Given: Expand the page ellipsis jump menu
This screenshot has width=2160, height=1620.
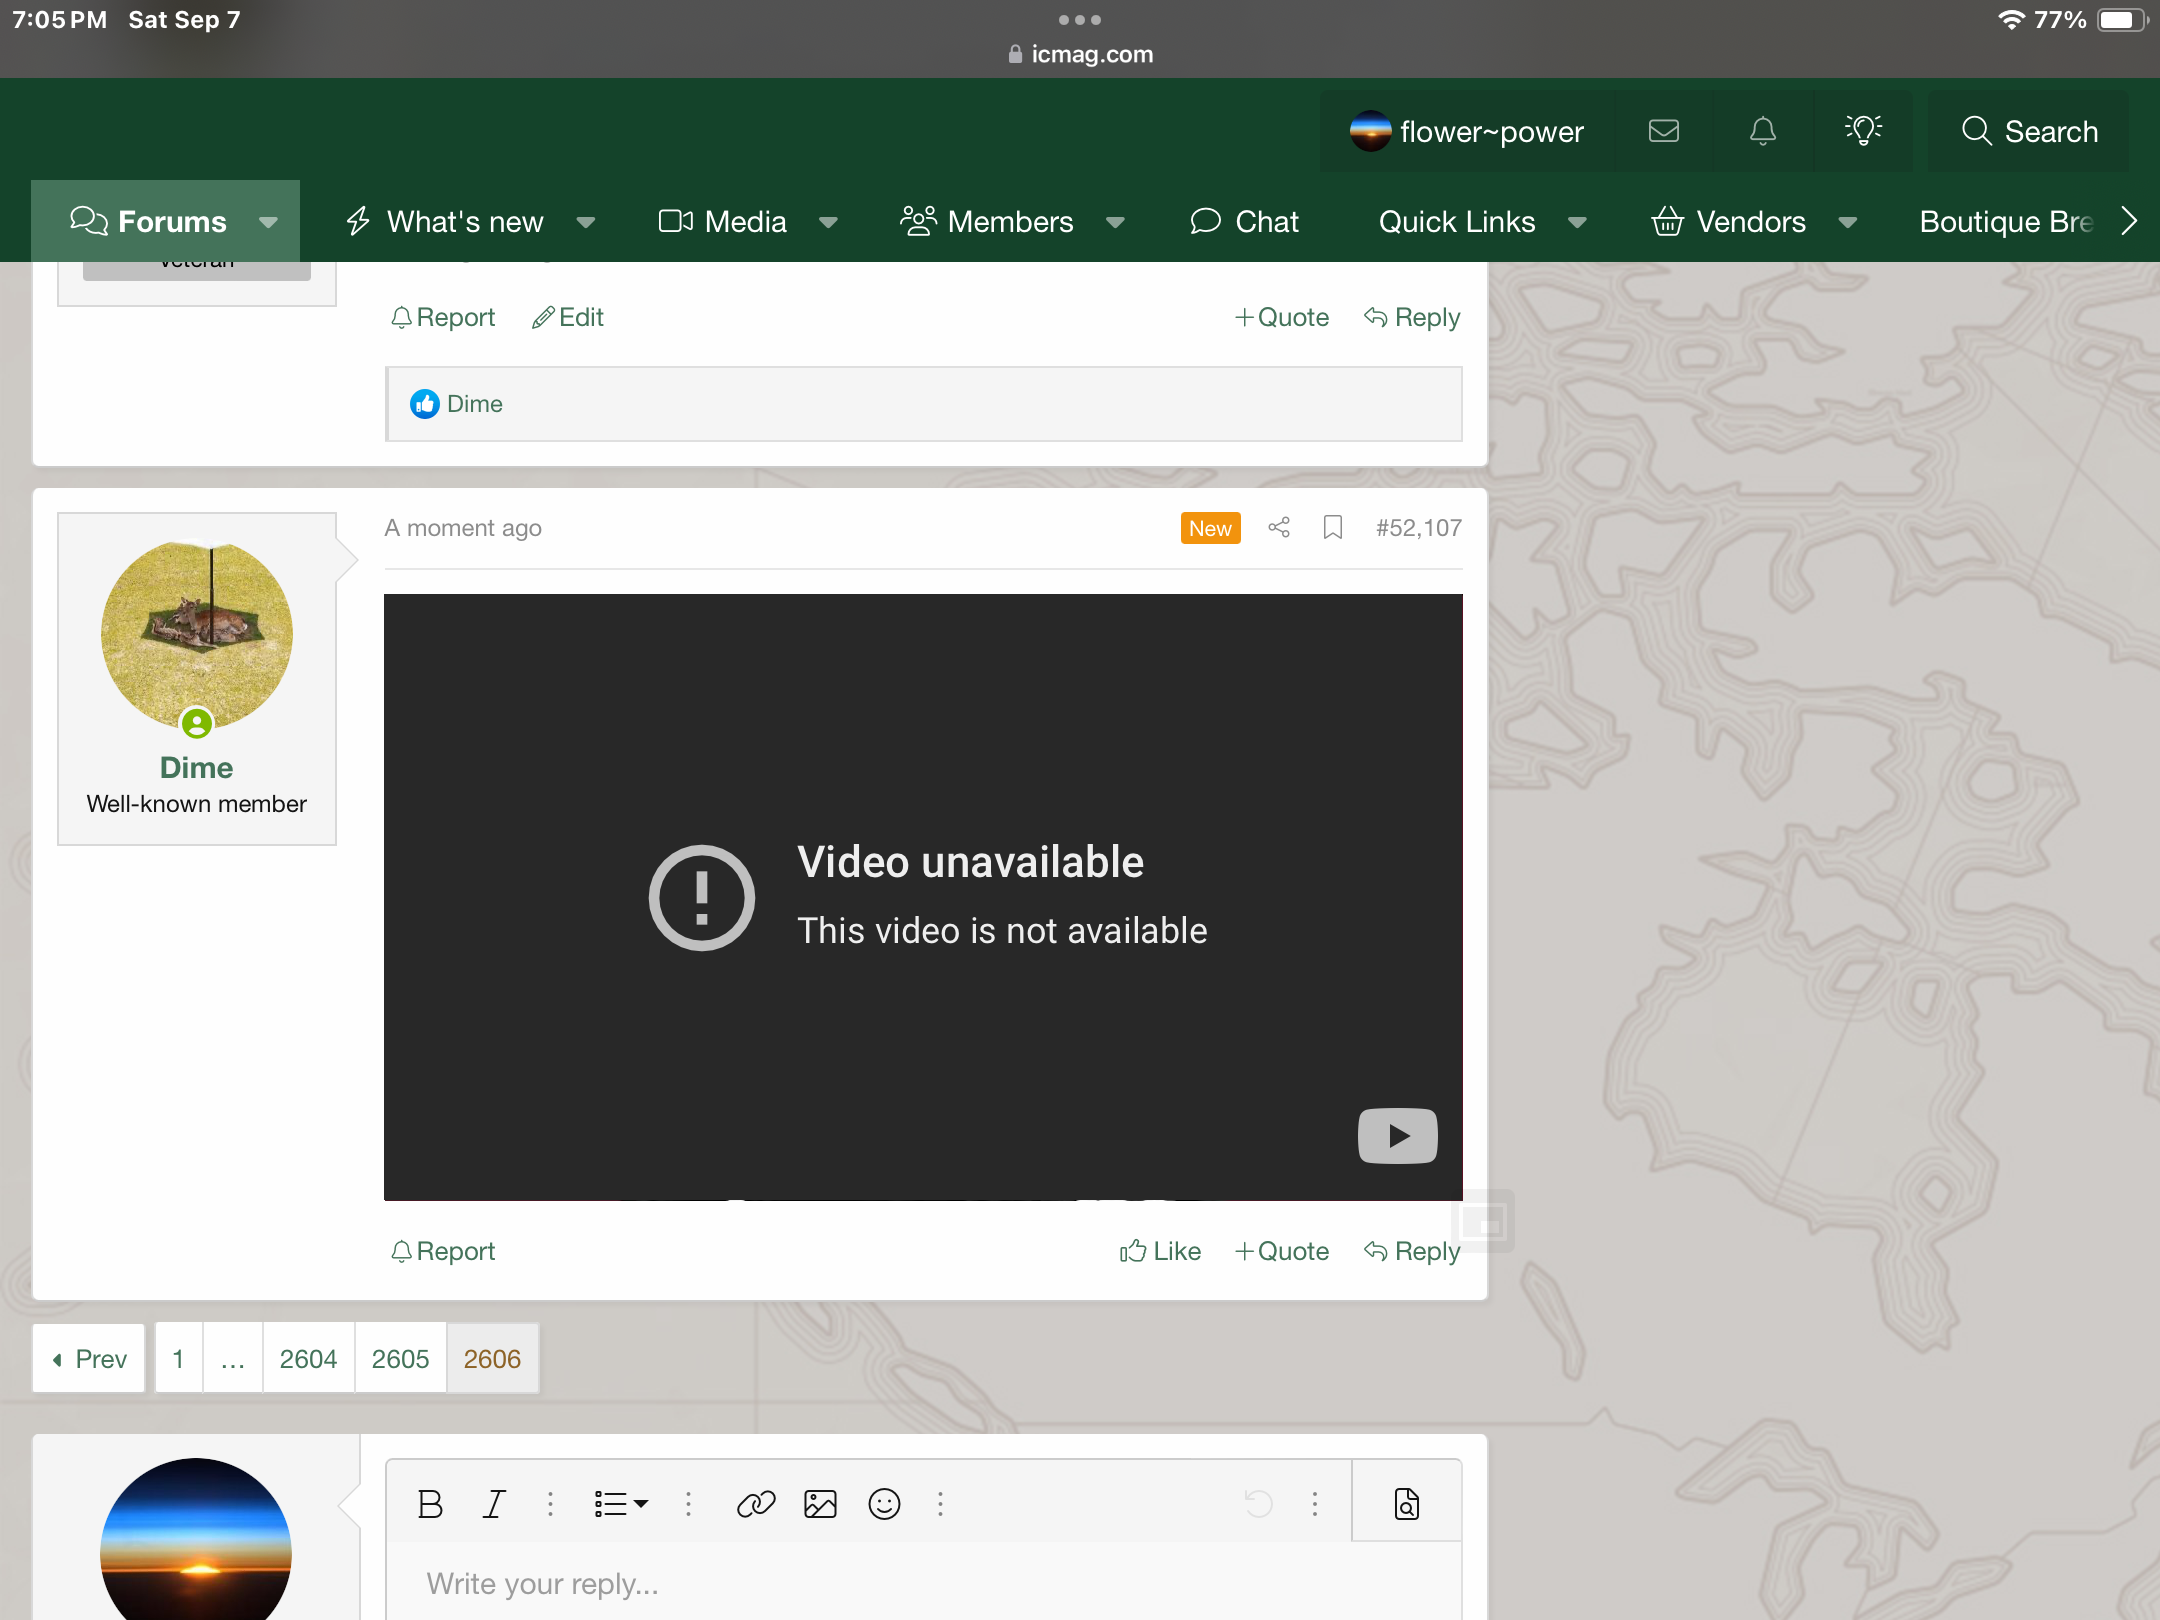Looking at the screenshot, I should click(x=232, y=1358).
